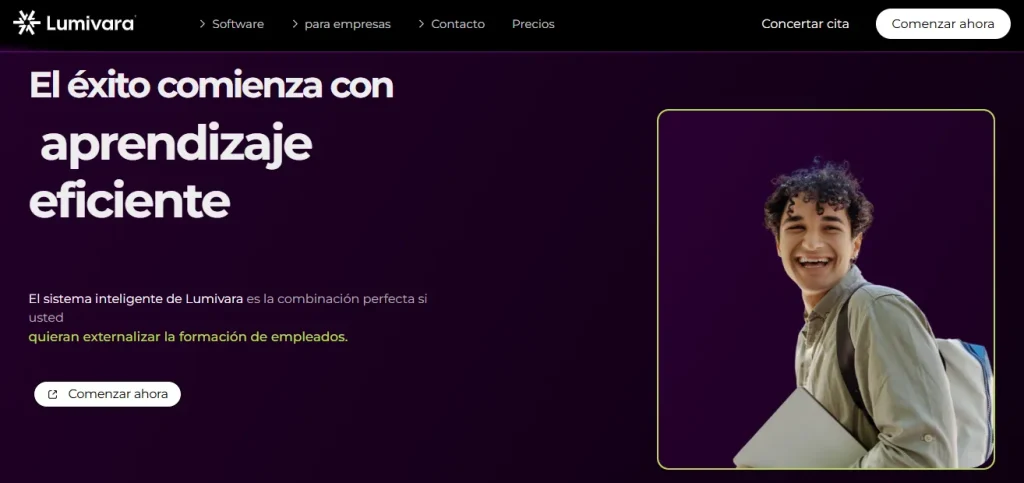Click the aprendizaje eficiente heading text
Image resolution: width=1024 pixels, height=483 pixels.
tap(170, 172)
